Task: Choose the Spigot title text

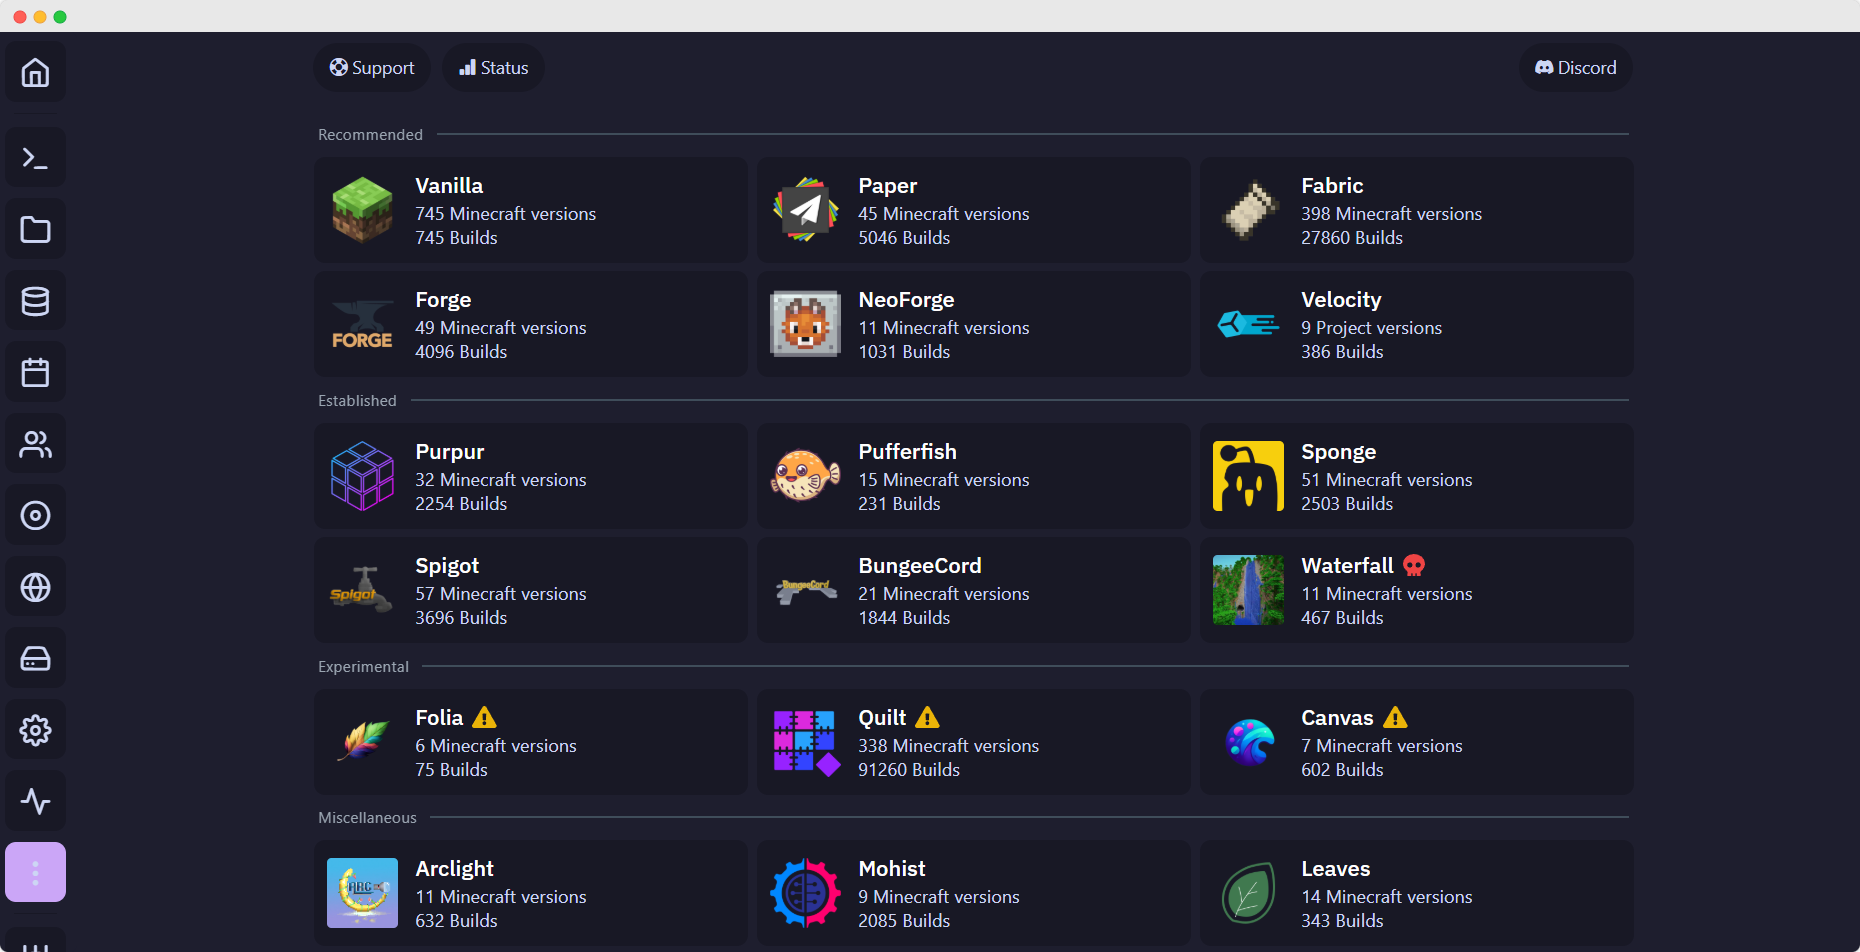Action: tap(447, 566)
